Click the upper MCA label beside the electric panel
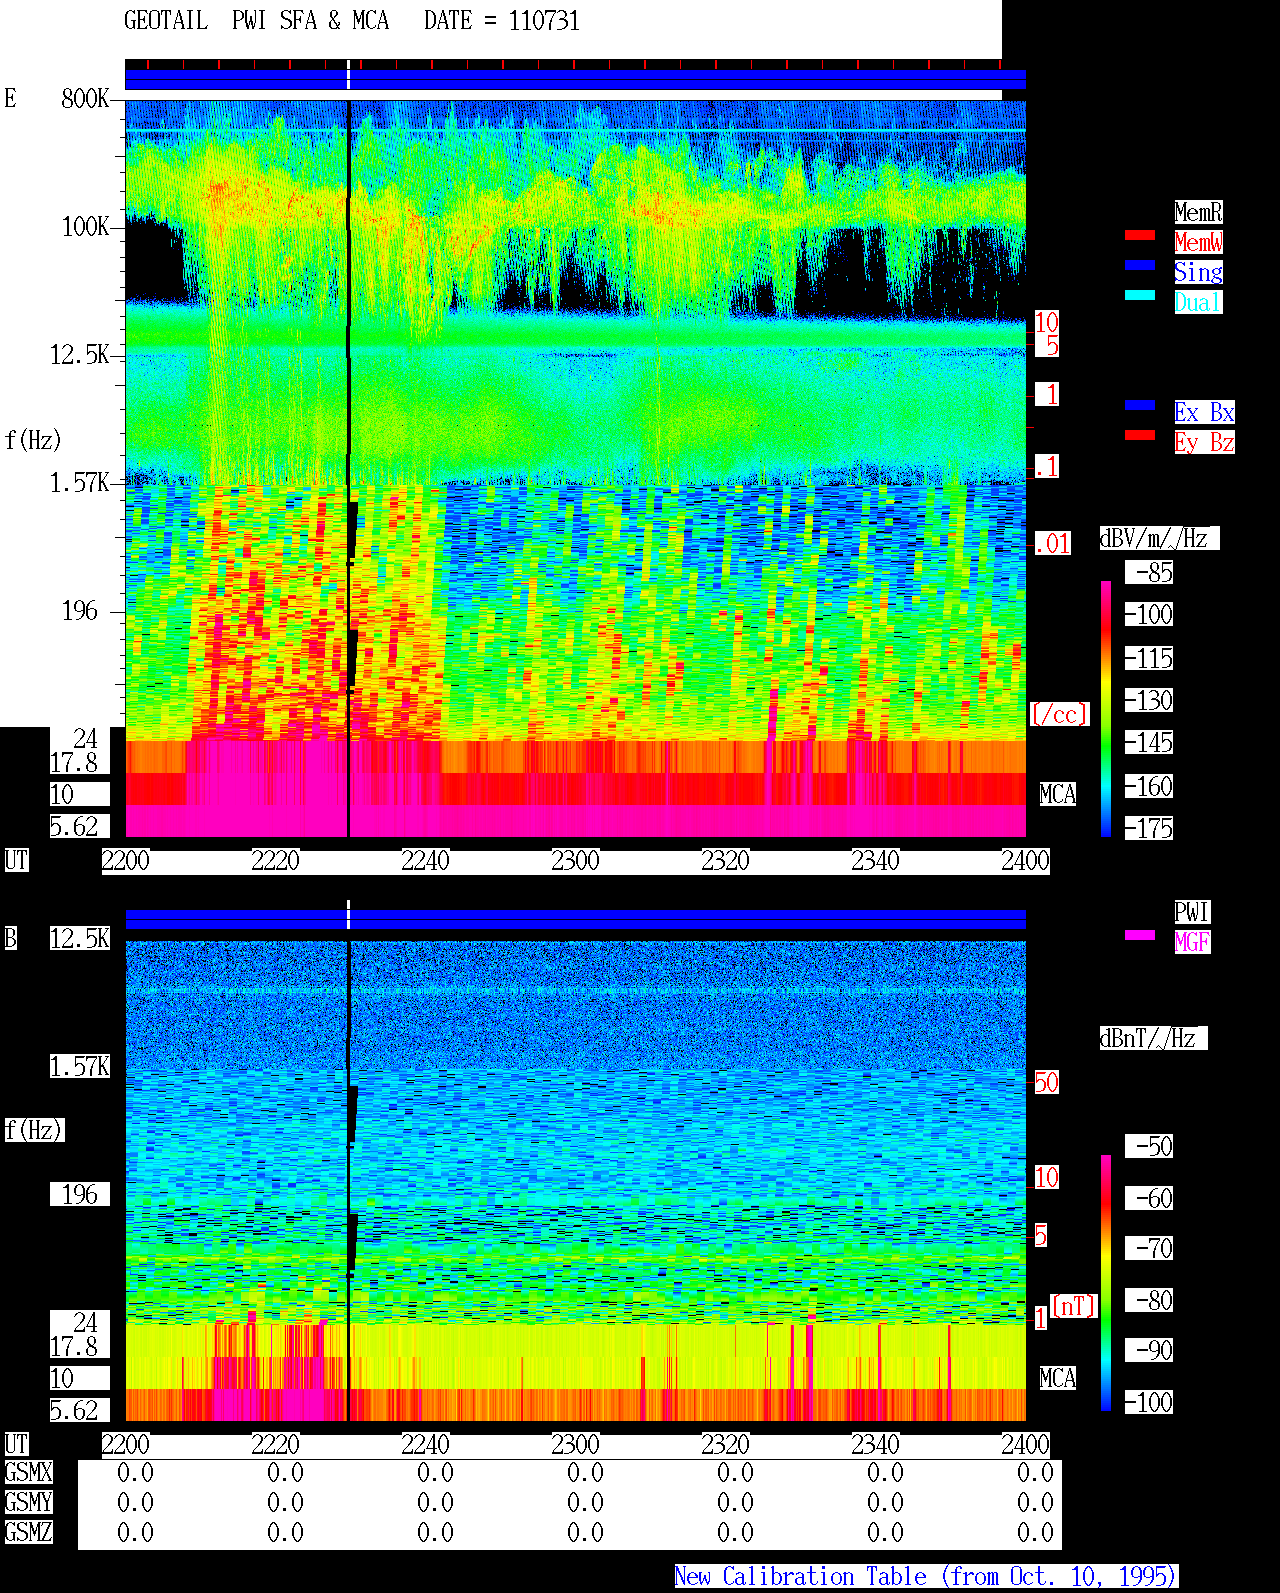The image size is (1280, 1593). tap(1058, 795)
